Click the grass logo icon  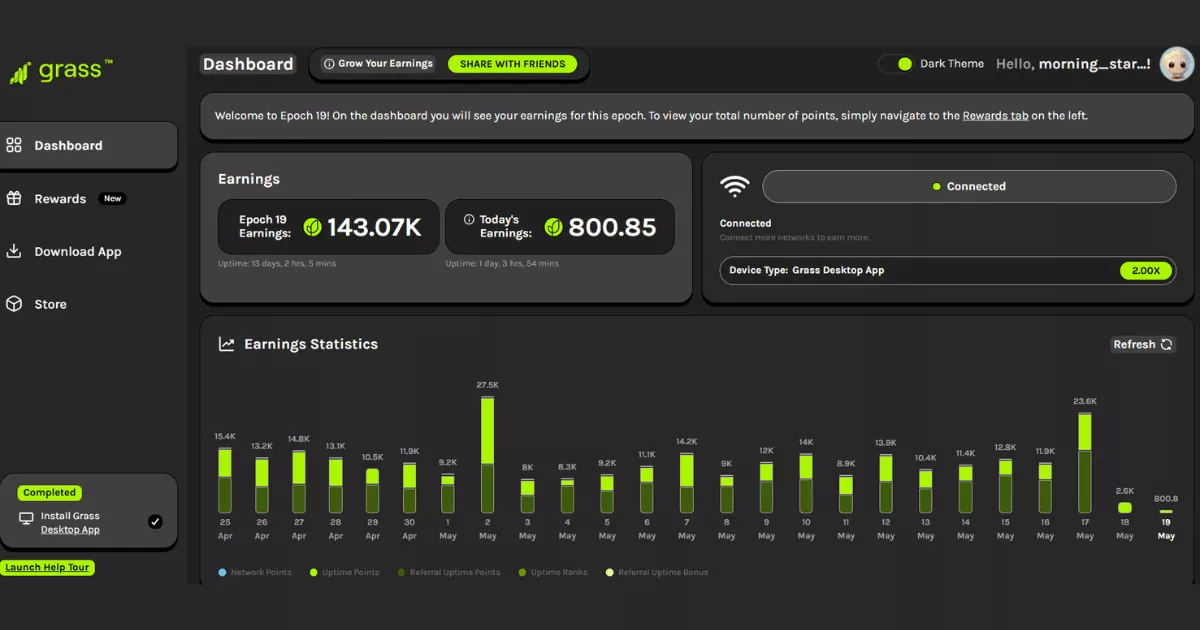pyautogui.click(x=20, y=73)
